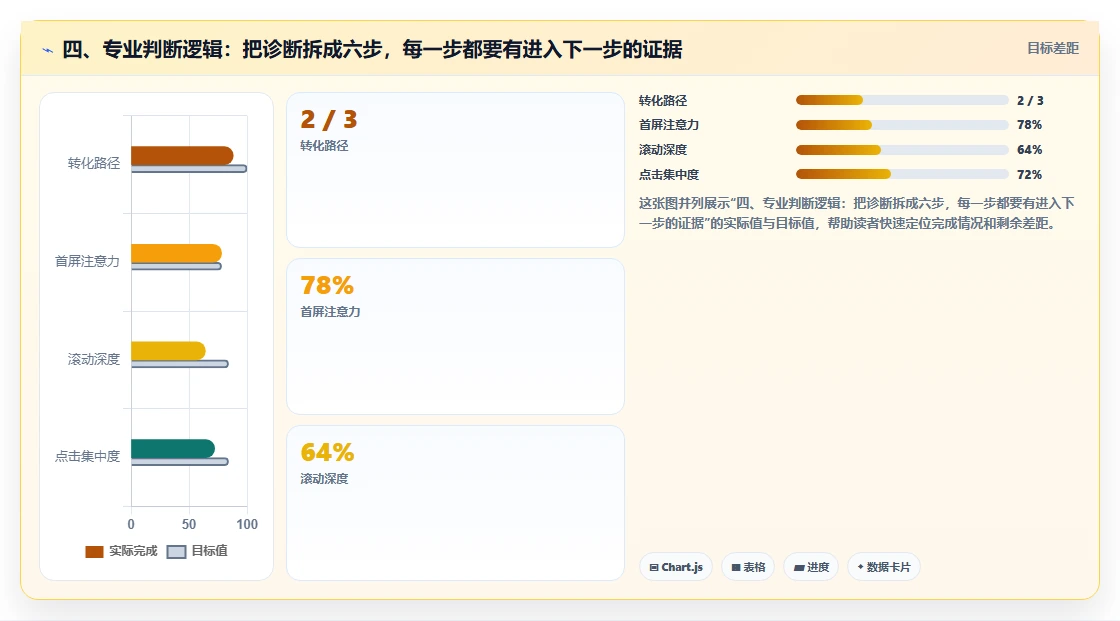Screen dimensions: 1120x621
Task: Click the 78% metric card value
Action: pos(327,286)
